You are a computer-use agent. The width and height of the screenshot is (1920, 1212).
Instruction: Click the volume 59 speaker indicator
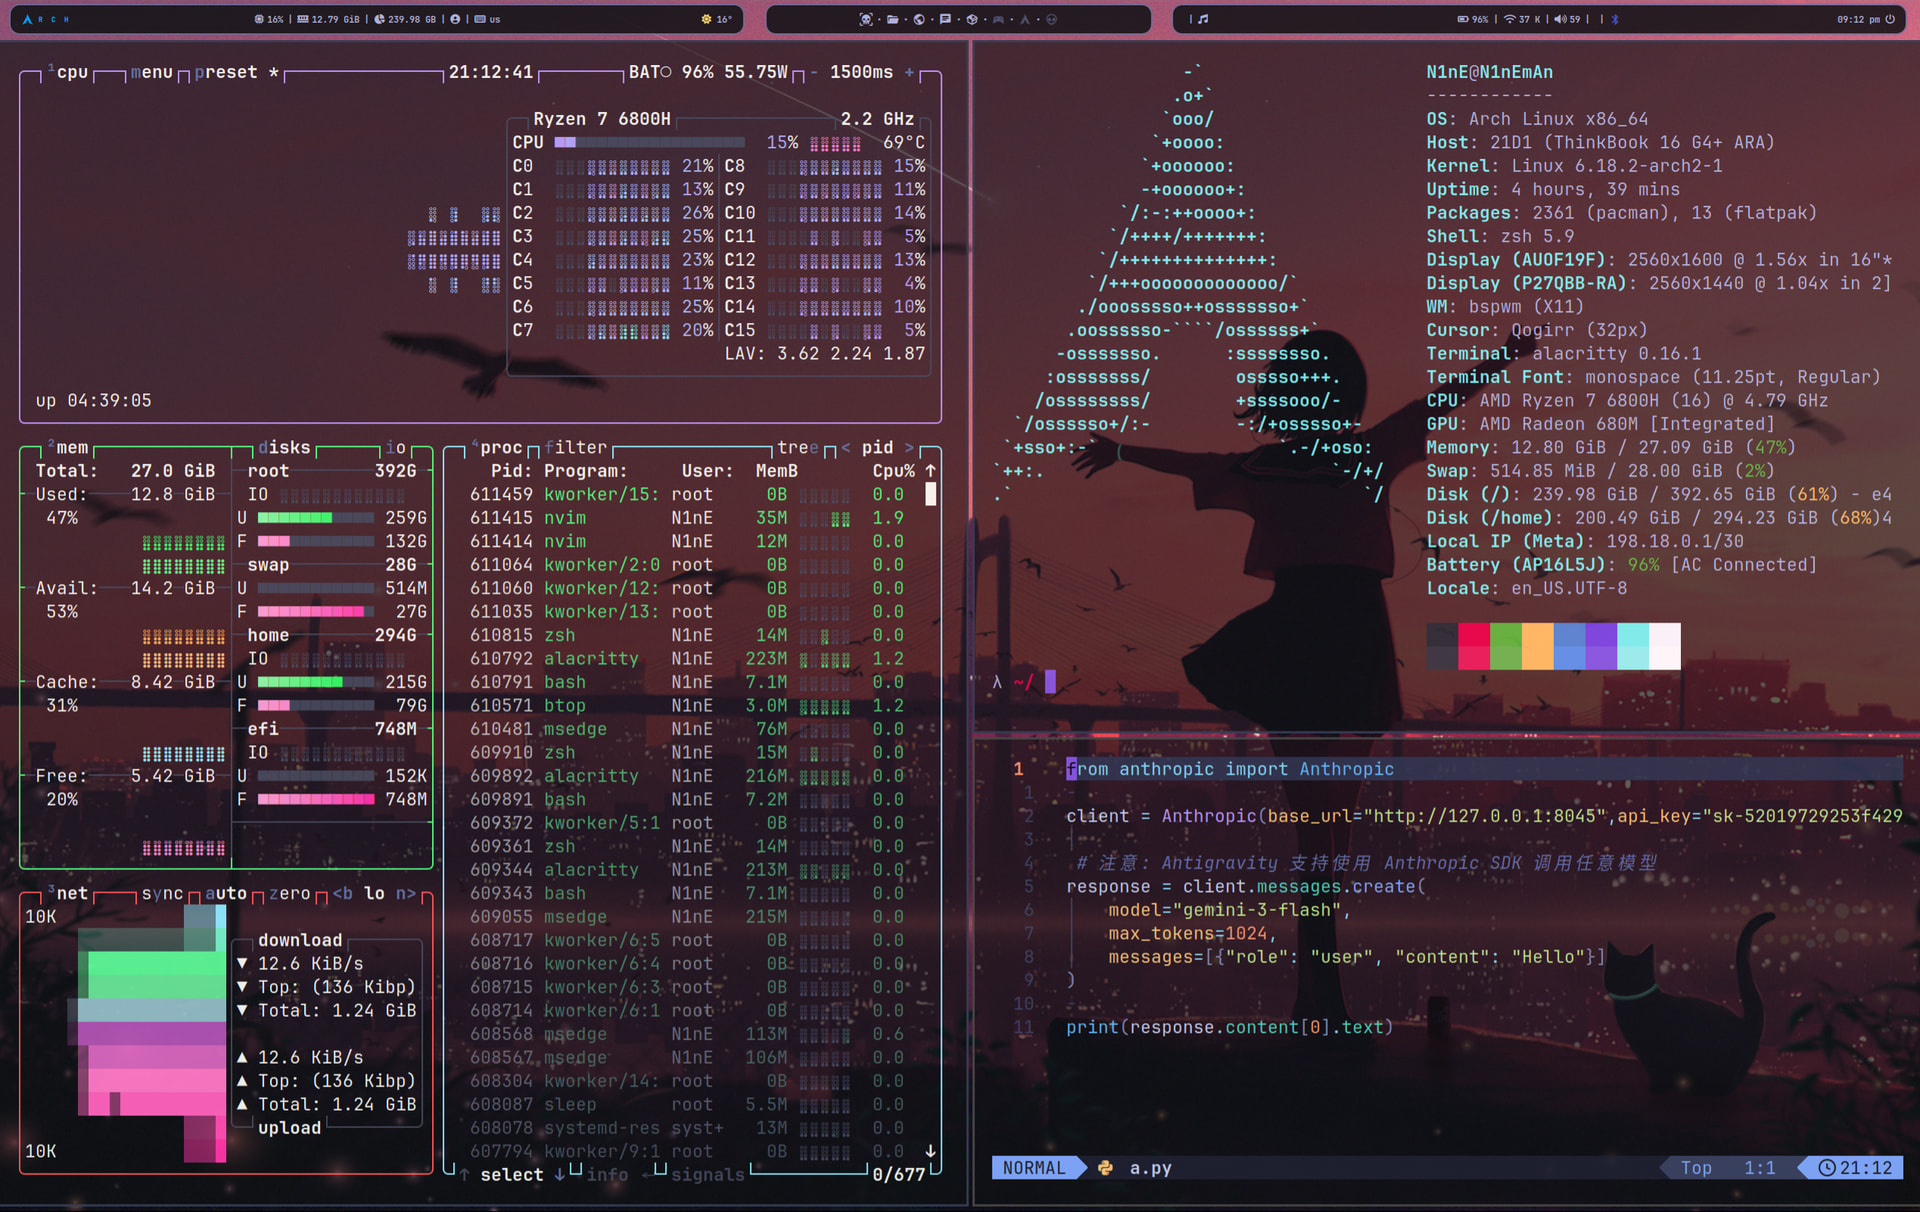click(1567, 19)
